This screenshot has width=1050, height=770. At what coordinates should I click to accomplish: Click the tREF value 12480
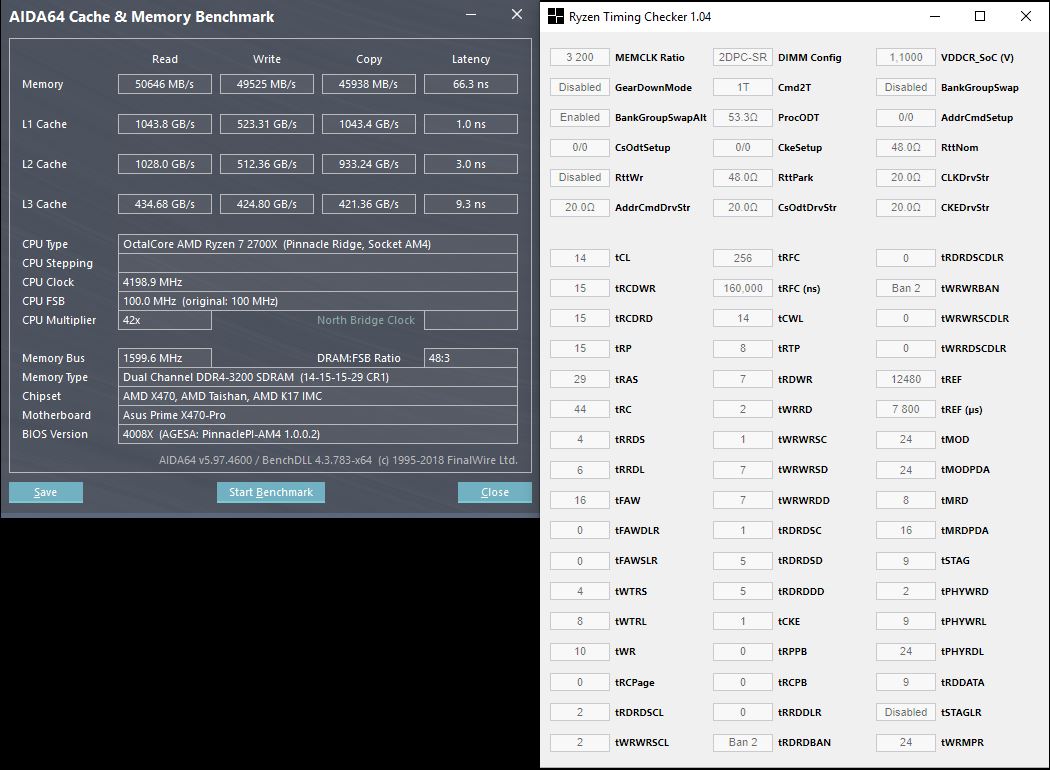(x=905, y=379)
